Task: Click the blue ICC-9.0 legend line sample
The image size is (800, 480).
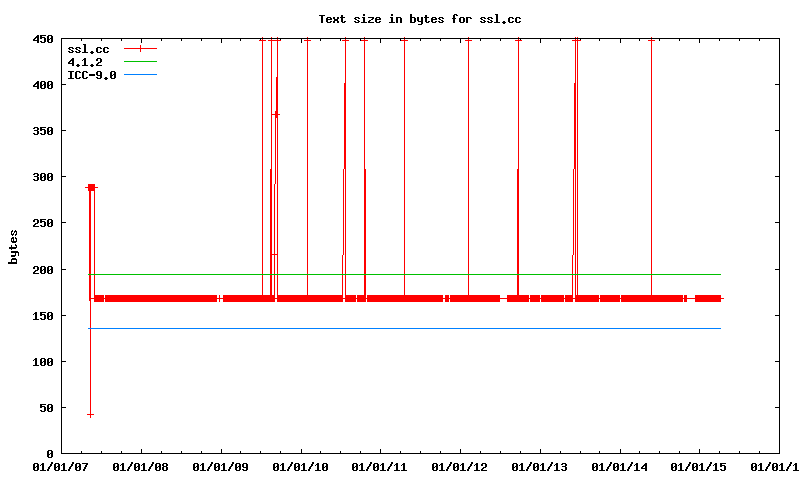Action: (x=141, y=75)
